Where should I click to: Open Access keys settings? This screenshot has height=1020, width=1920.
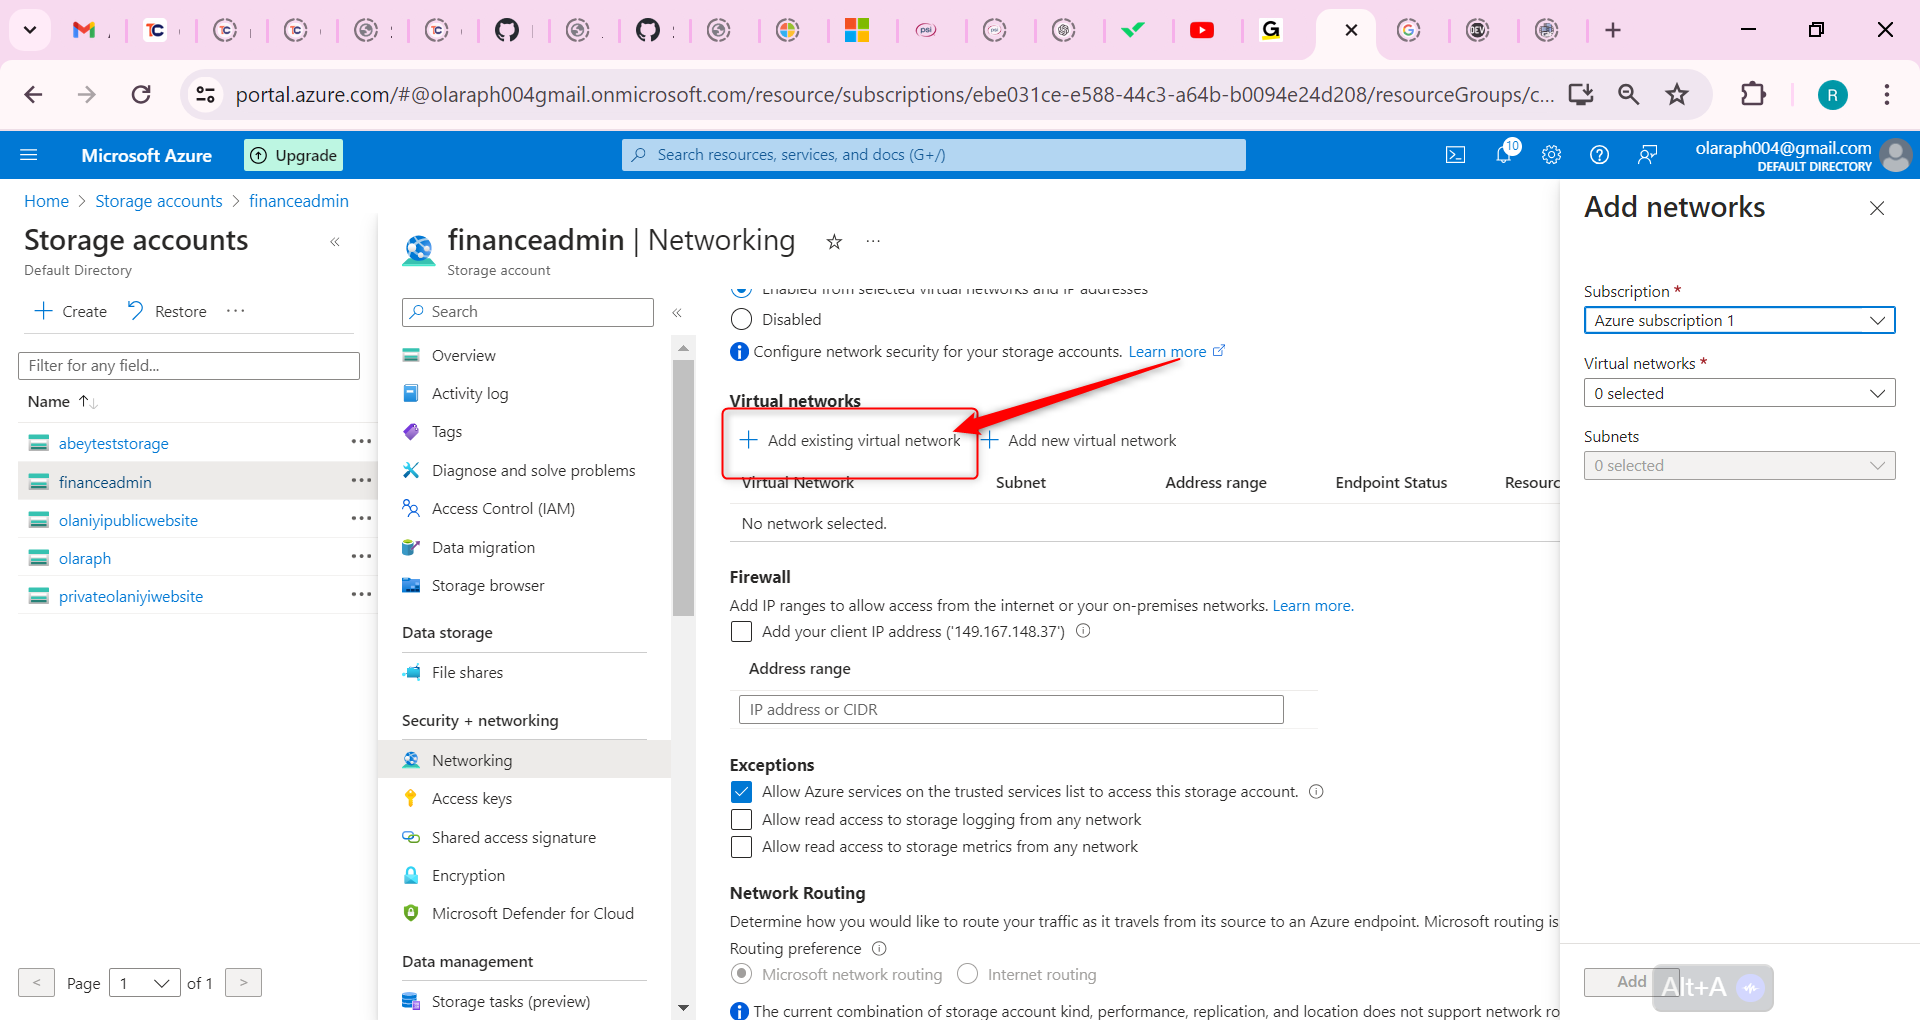[471, 798]
